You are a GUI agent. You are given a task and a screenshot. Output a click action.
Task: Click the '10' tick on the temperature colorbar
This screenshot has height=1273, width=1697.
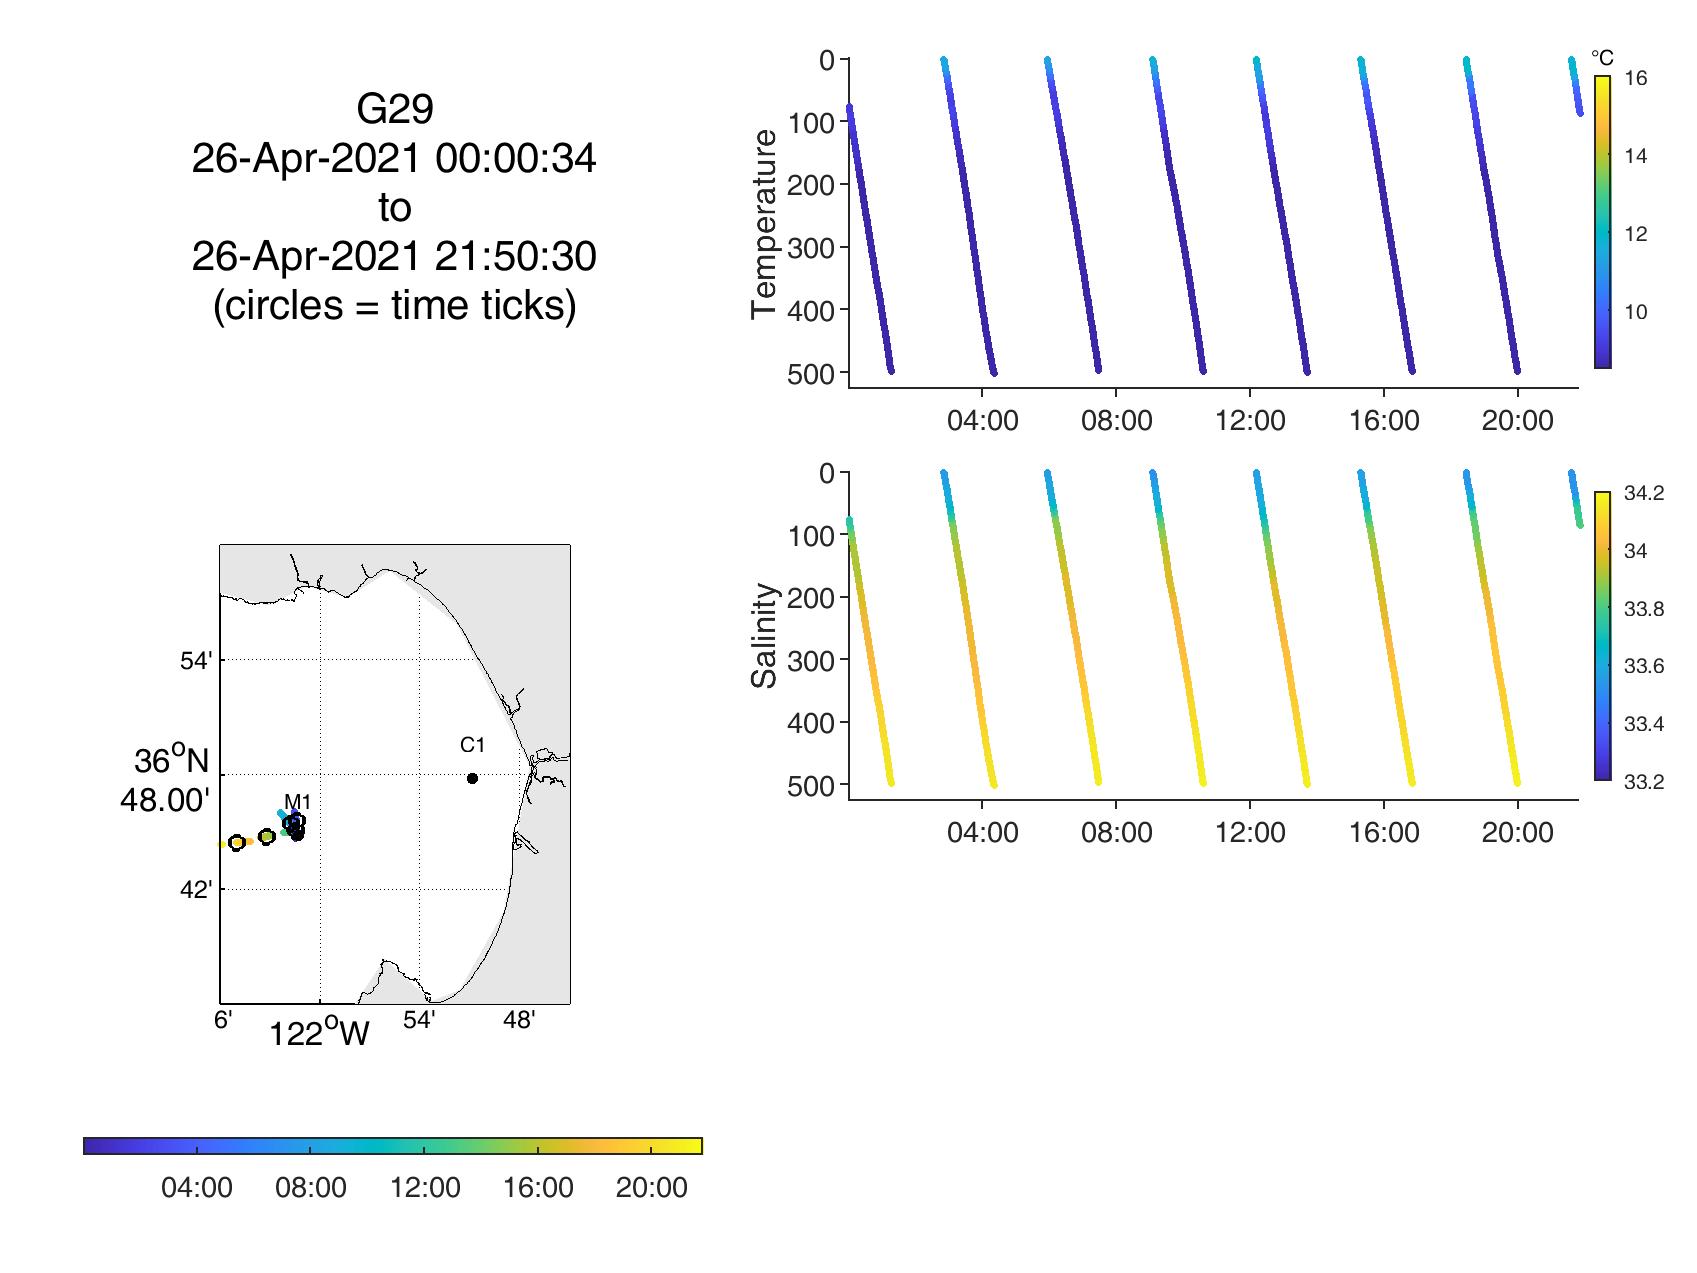pyautogui.click(x=1636, y=312)
